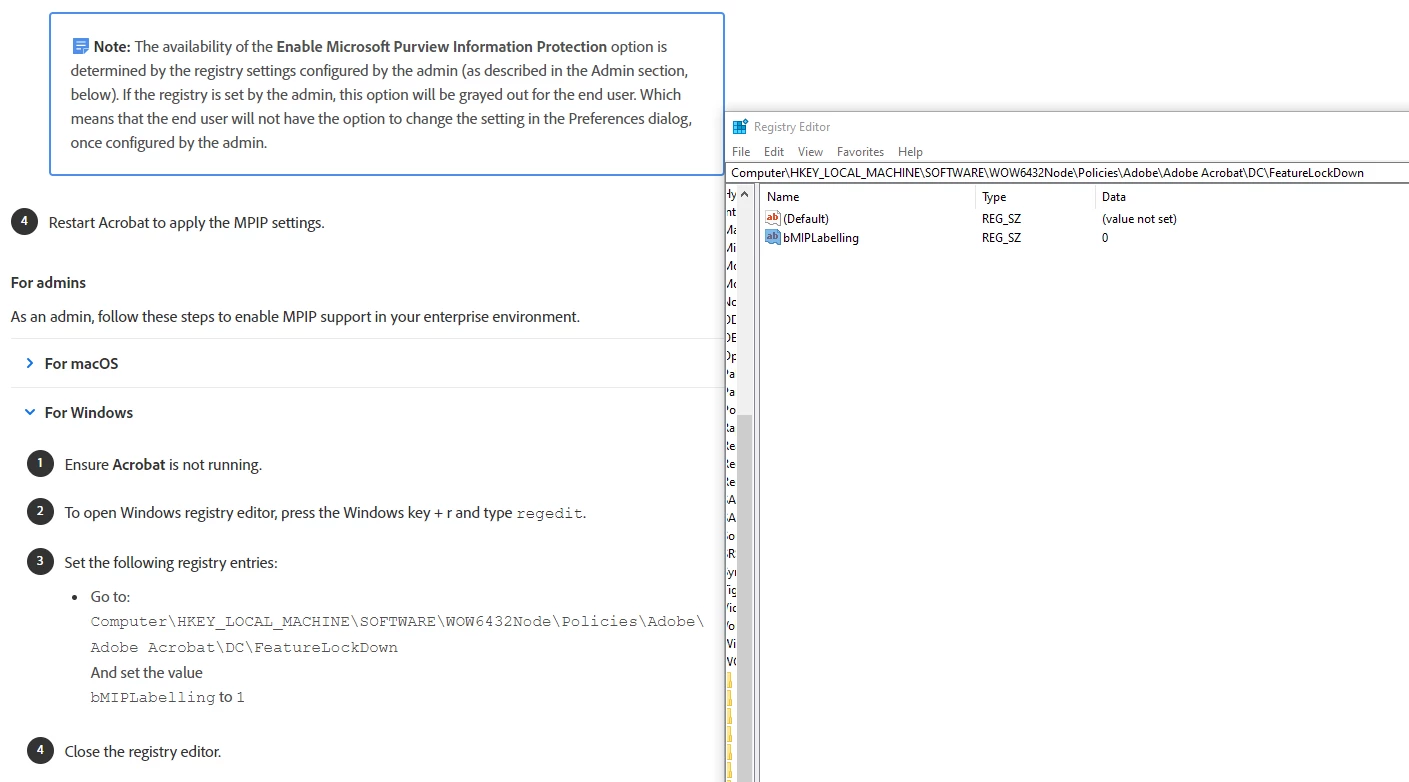Select the bMIPLabelling value icon
This screenshot has height=782, width=1409.
[772, 237]
